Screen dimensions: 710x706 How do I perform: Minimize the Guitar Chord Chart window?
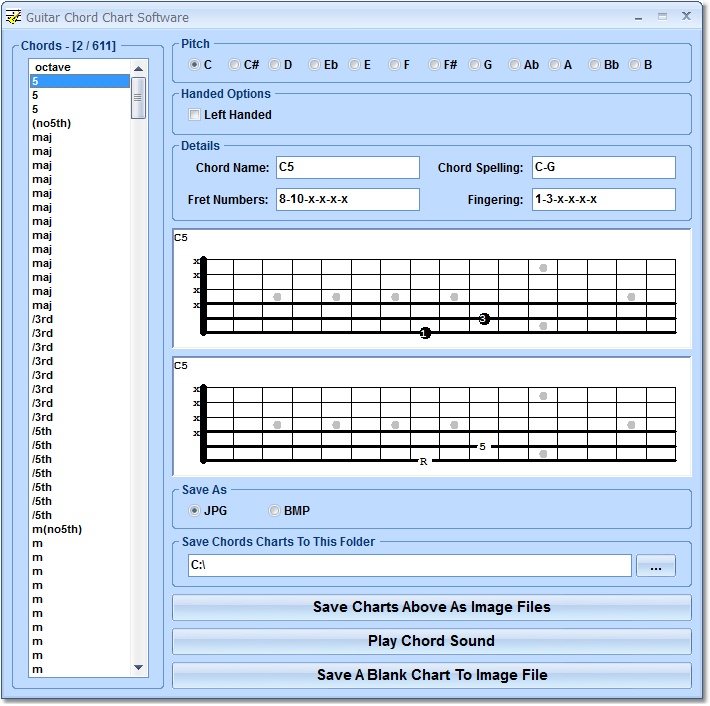point(638,17)
